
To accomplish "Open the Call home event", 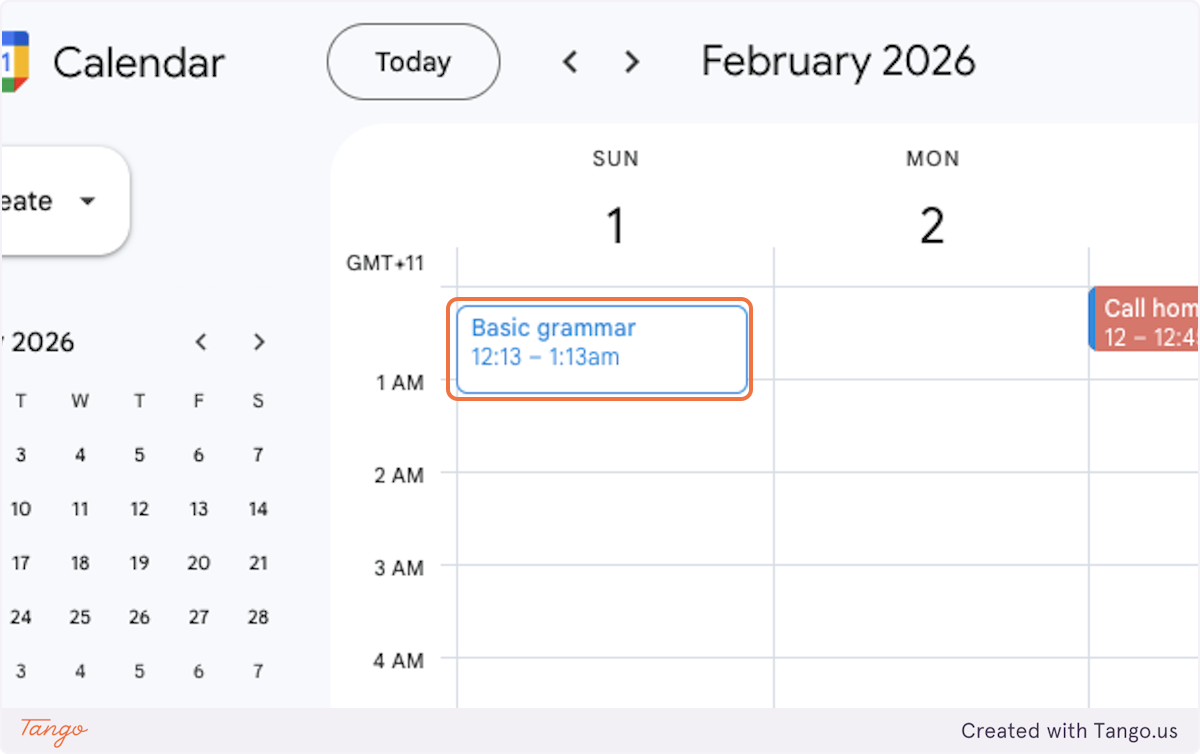I will 1145,319.
